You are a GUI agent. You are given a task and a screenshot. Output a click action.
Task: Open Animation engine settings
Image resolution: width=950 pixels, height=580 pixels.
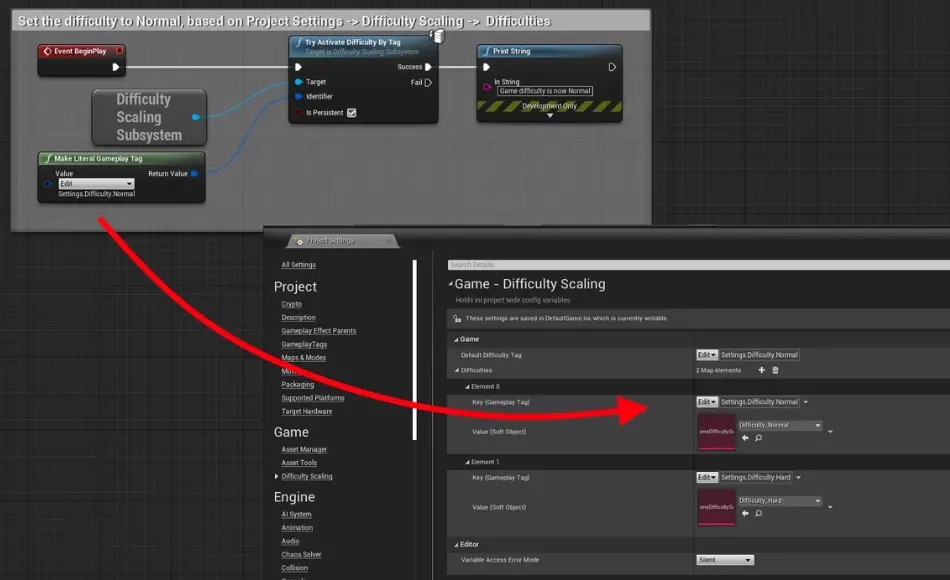(x=297, y=528)
